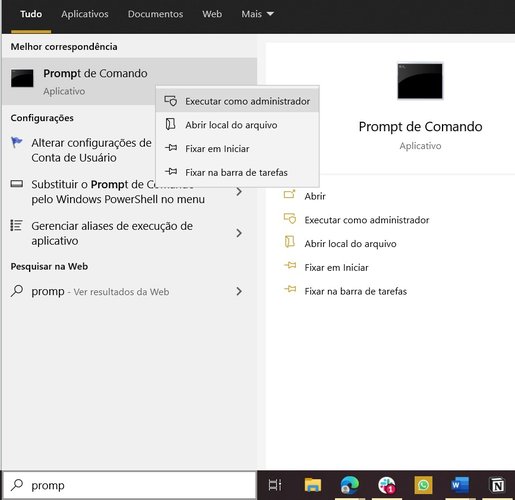Click the search box containing promp
The image size is (515, 500).
129,485
